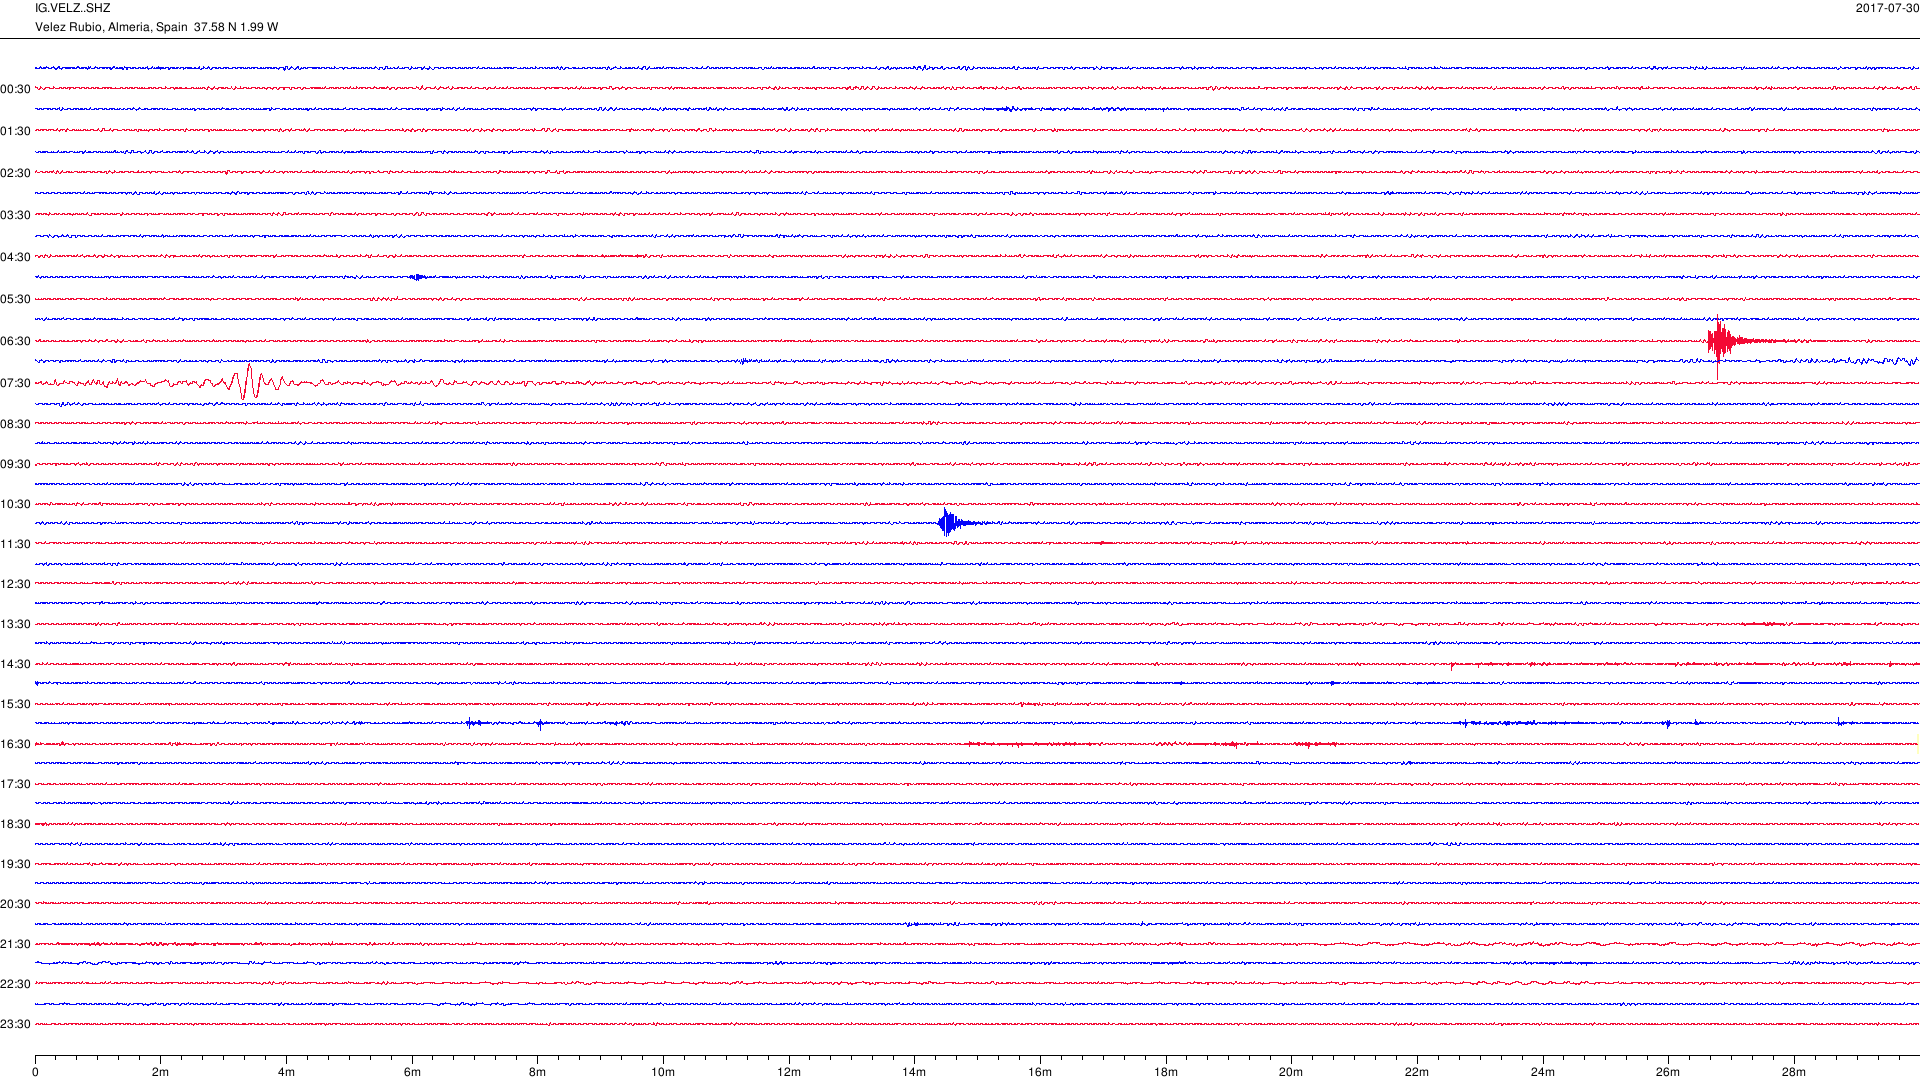The width and height of the screenshot is (1920, 1080).
Task: Click the 22m axis label
Action: click(1417, 1072)
